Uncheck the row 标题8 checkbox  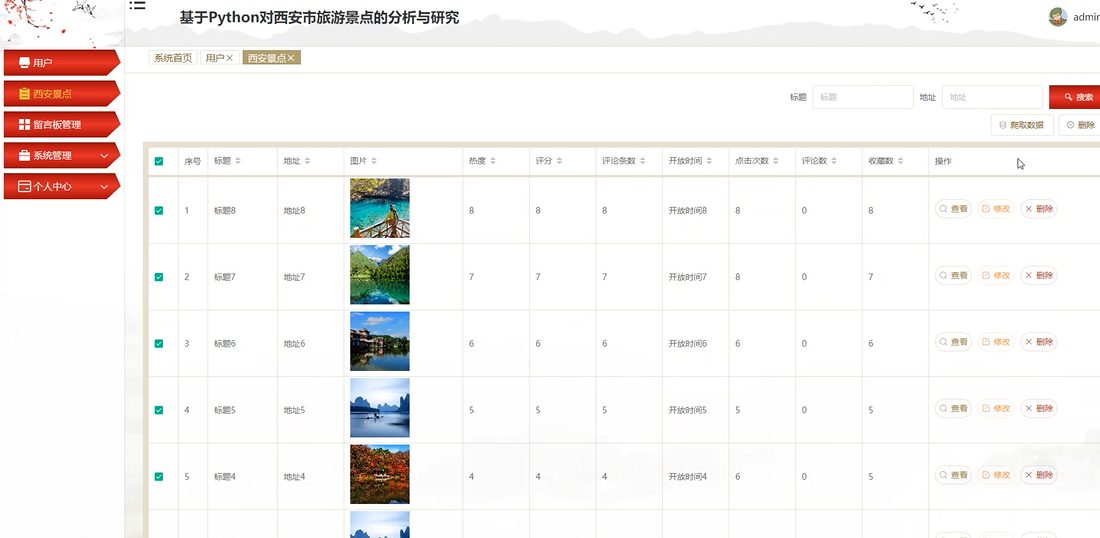[159, 210]
